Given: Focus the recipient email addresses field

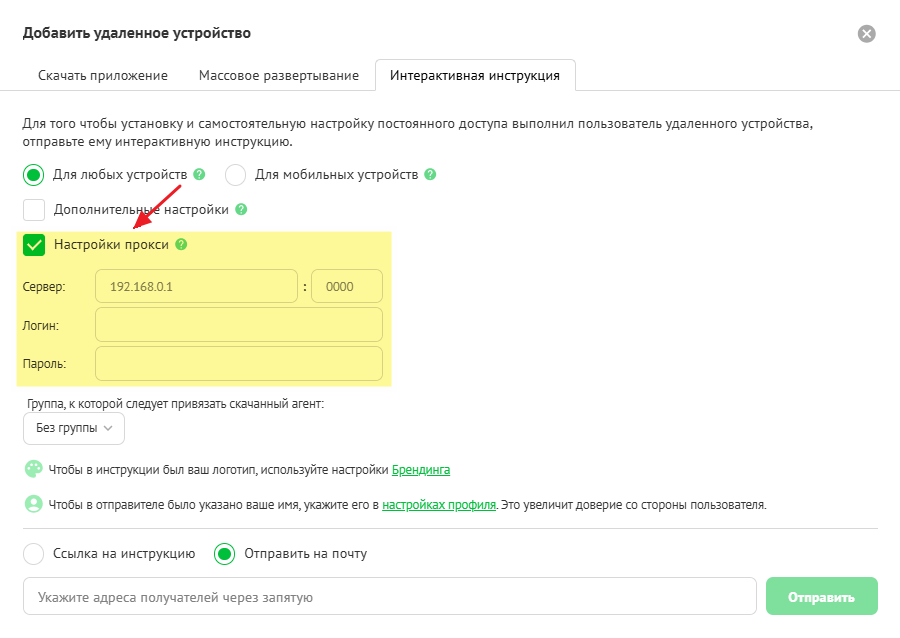Looking at the screenshot, I should [x=389, y=597].
